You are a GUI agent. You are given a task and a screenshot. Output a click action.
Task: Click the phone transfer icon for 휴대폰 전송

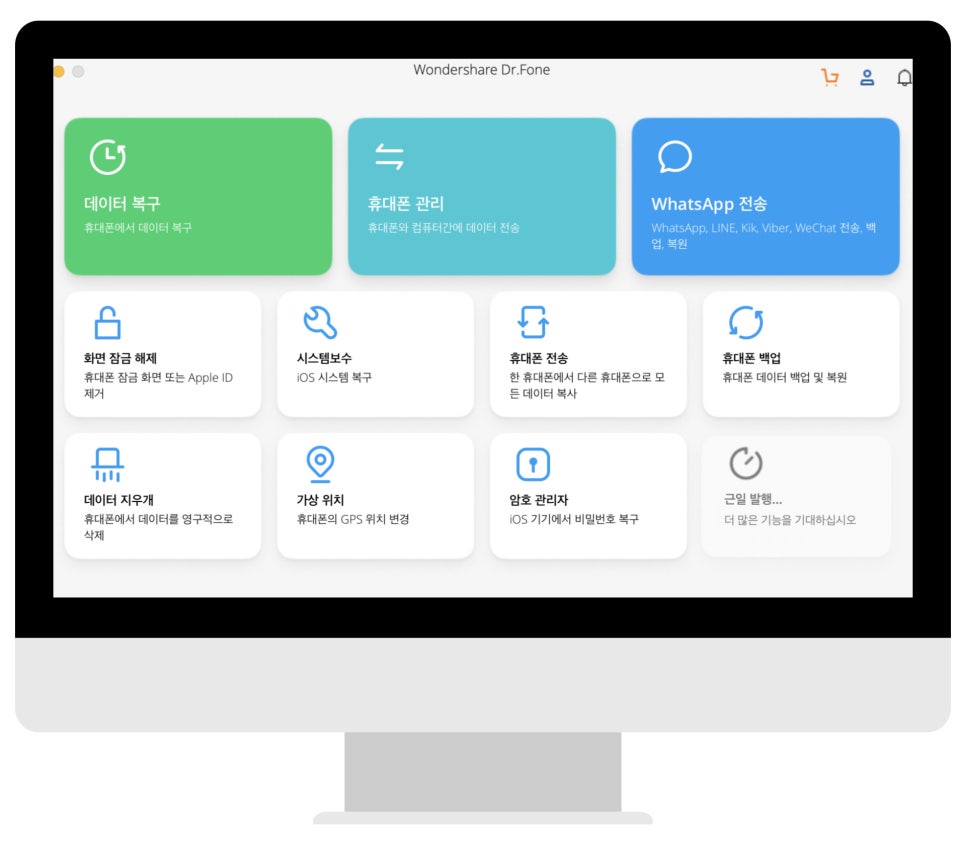533,322
